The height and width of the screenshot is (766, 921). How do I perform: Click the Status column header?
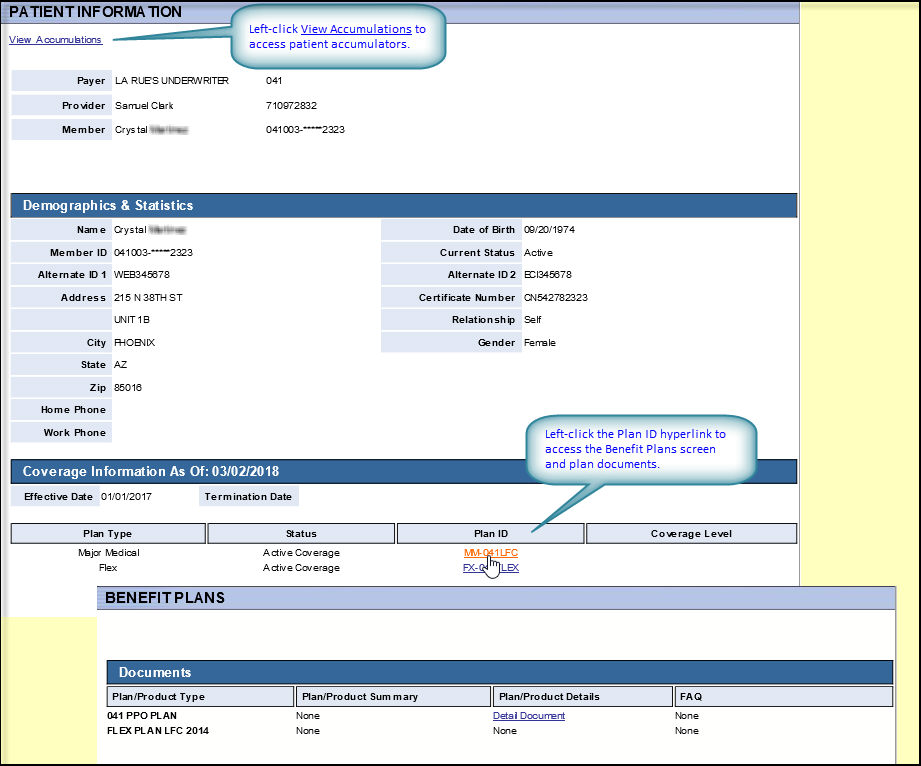pyautogui.click(x=301, y=534)
